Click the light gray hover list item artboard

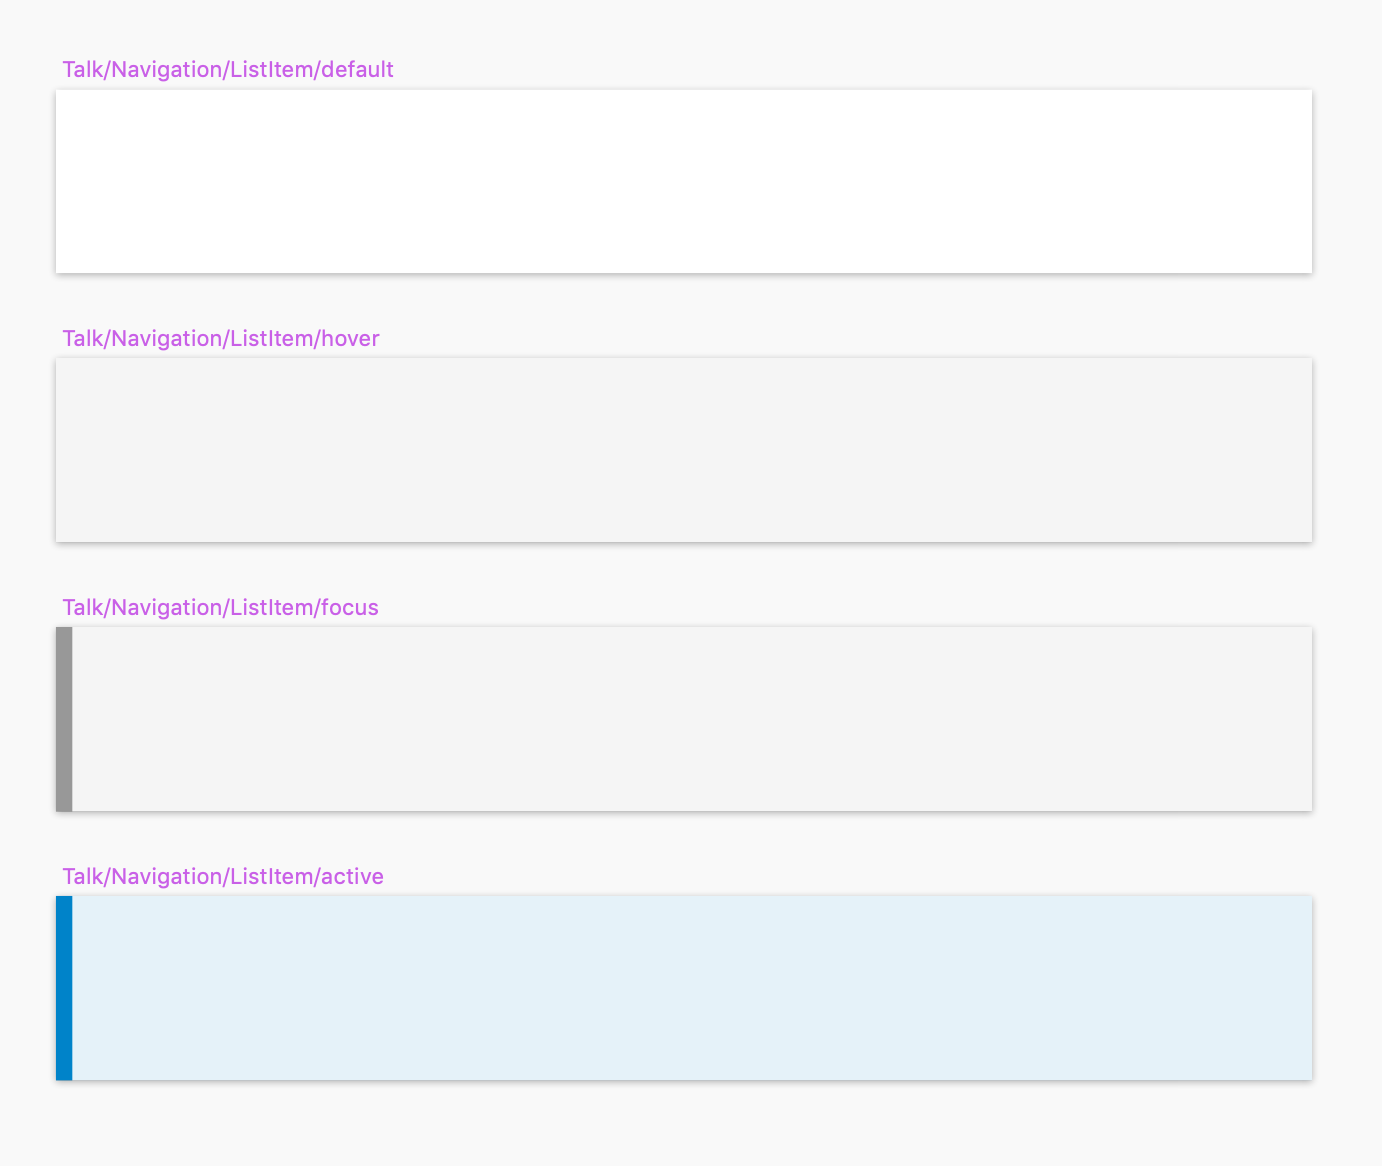coord(684,450)
